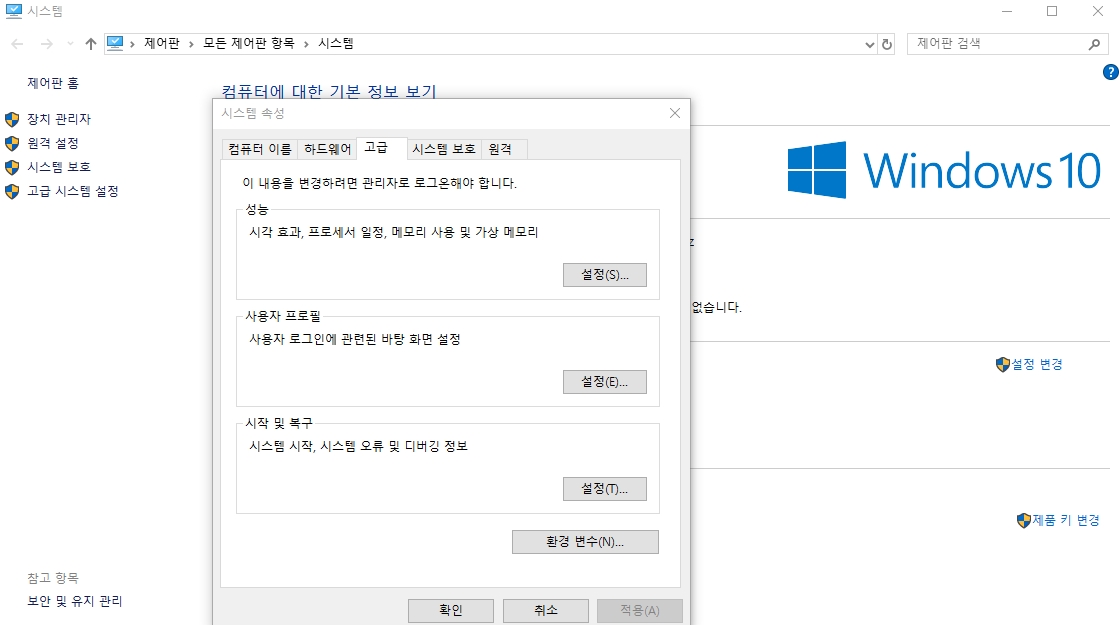The height and width of the screenshot is (625, 1119).
Task: Cancel the dialog with 취소
Action: tap(545, 611)
